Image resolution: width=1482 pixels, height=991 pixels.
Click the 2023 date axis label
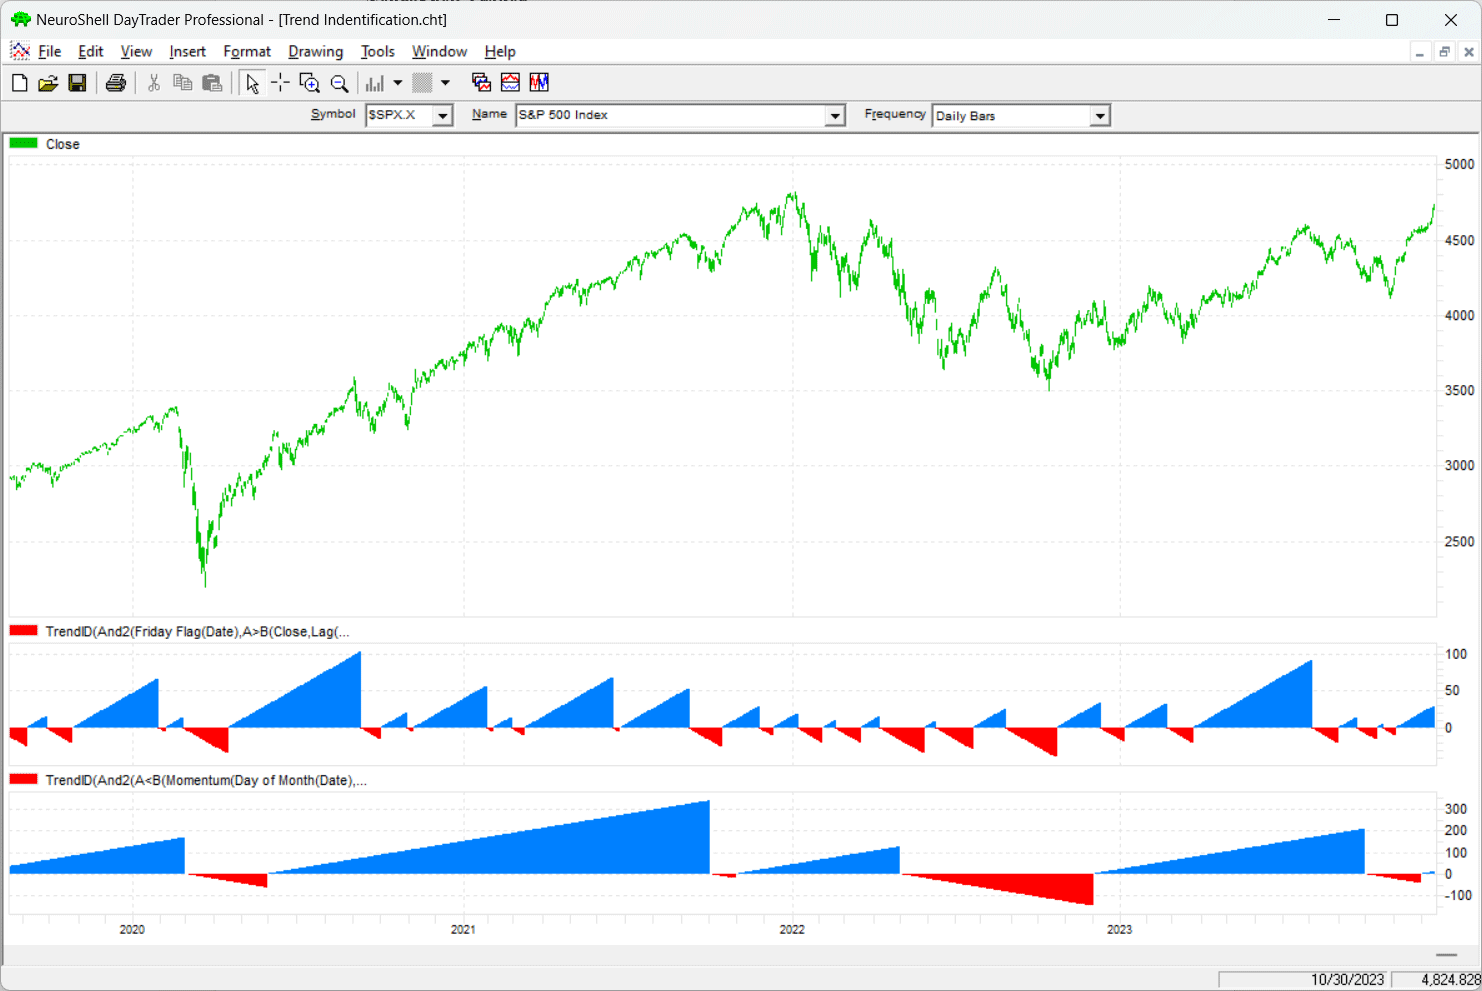tap(1119, 929)
